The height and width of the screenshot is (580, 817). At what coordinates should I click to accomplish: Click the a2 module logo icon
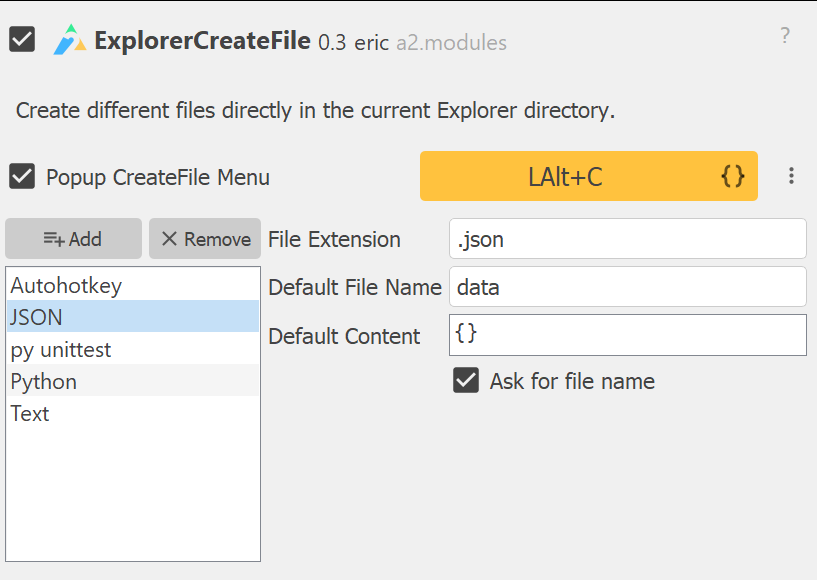click(x=70, y=40)
